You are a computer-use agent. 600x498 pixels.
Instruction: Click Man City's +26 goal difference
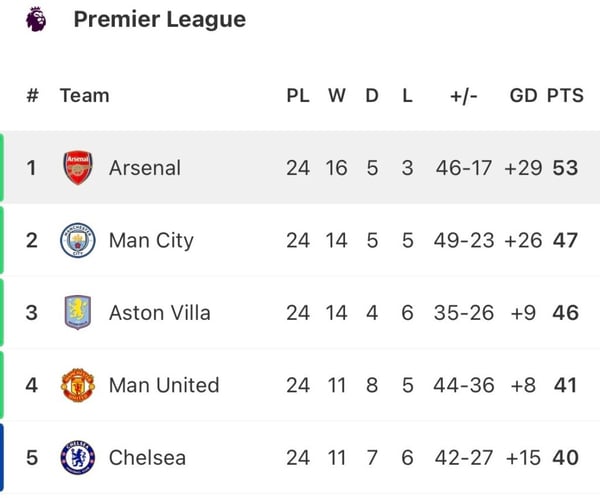pyautogui.click(x=523, y=240)
